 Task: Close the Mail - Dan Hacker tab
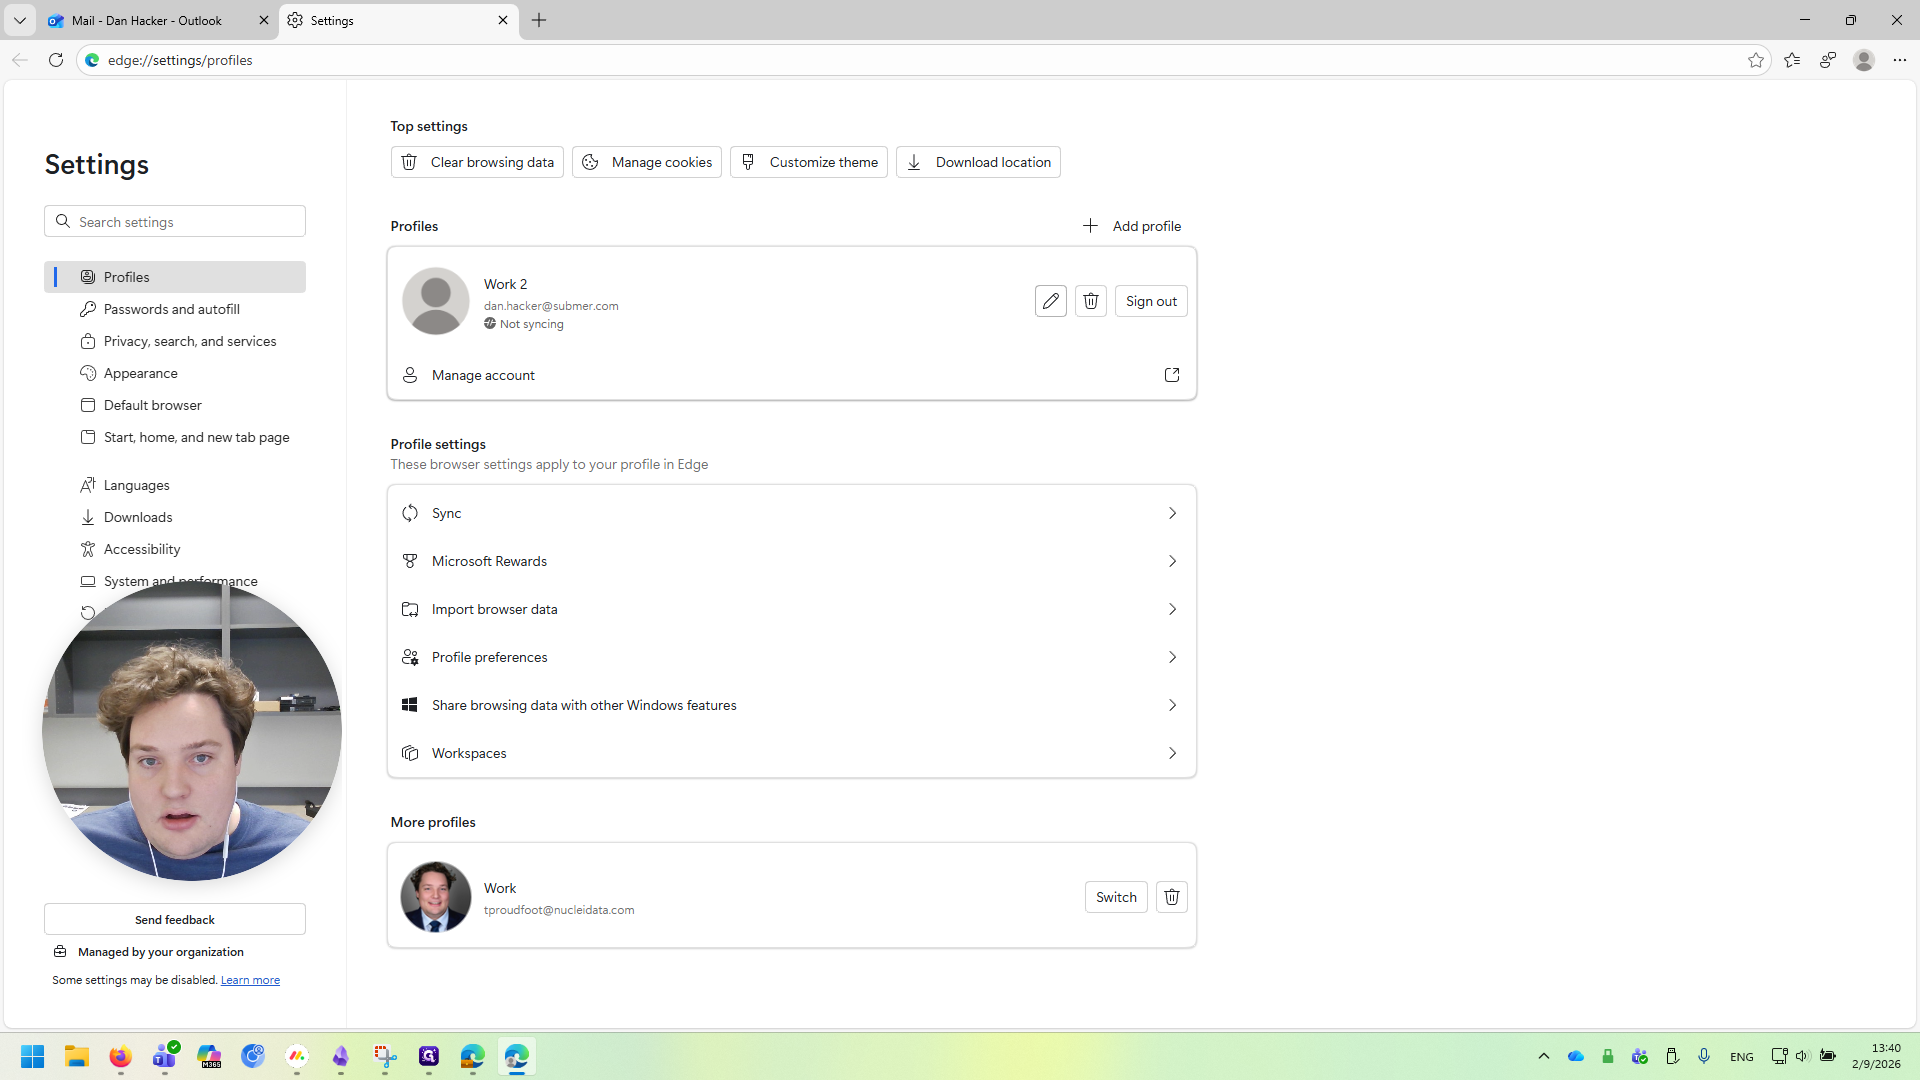pos(264,20)
